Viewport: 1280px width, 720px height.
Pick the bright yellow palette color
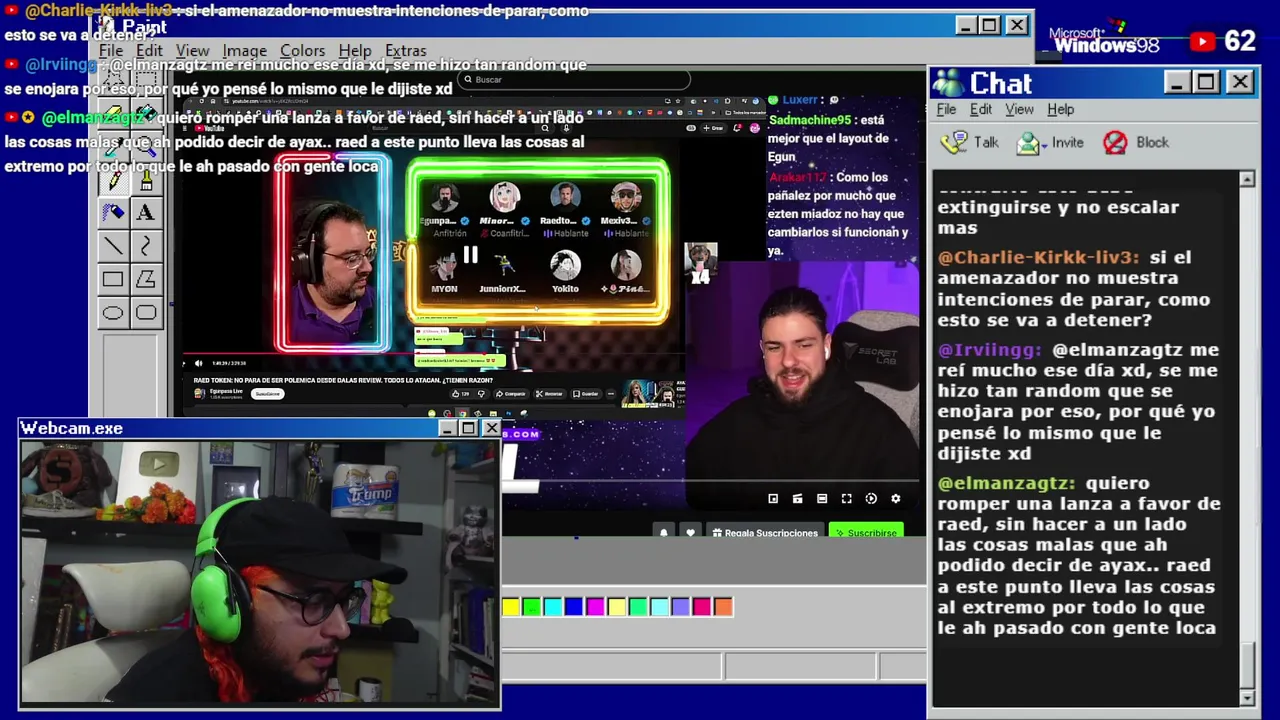511,606
